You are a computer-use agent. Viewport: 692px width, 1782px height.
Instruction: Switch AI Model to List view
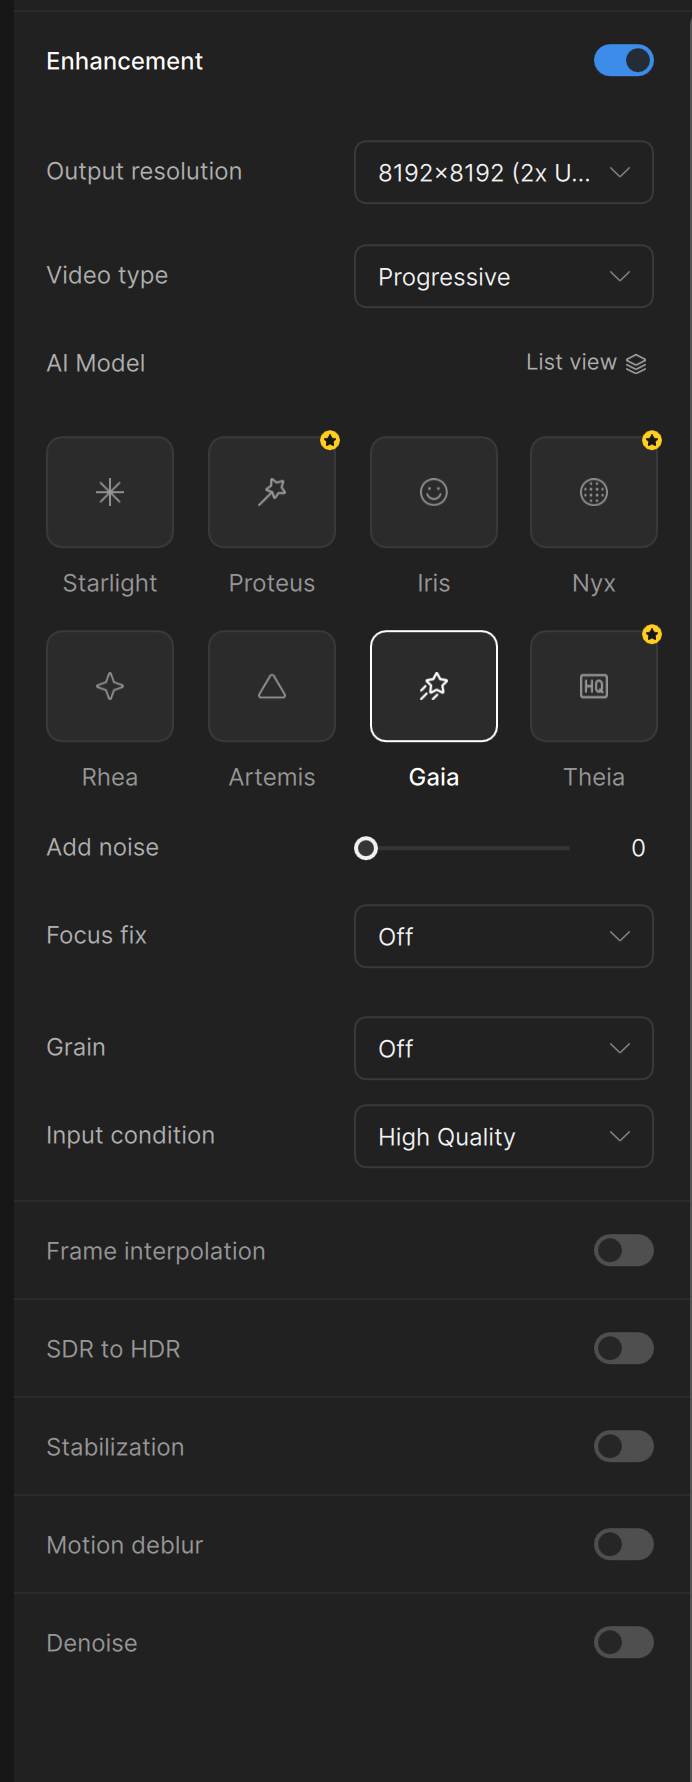tap(586, 363)
